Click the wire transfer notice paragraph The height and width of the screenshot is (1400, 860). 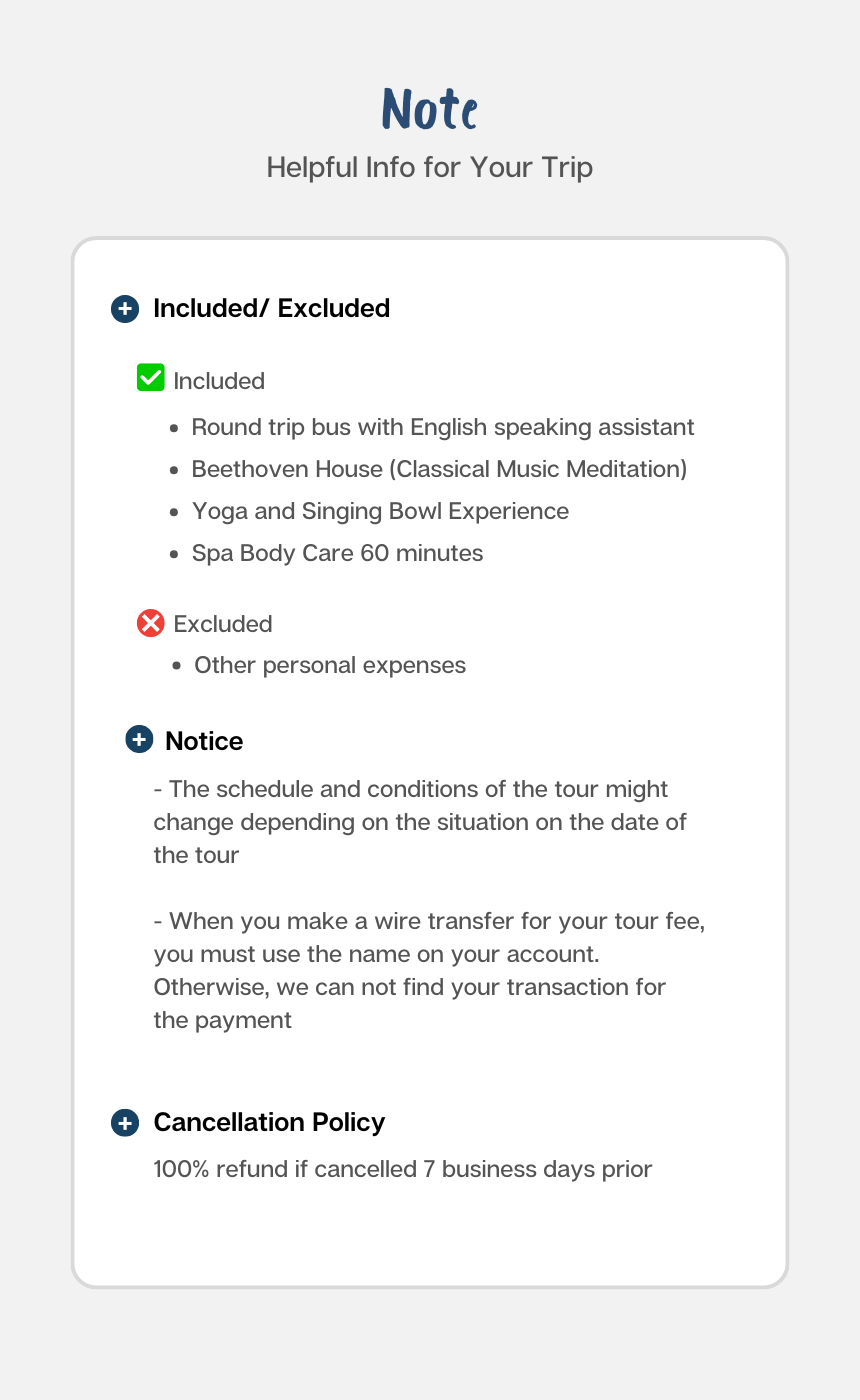(x=428, y=970)
